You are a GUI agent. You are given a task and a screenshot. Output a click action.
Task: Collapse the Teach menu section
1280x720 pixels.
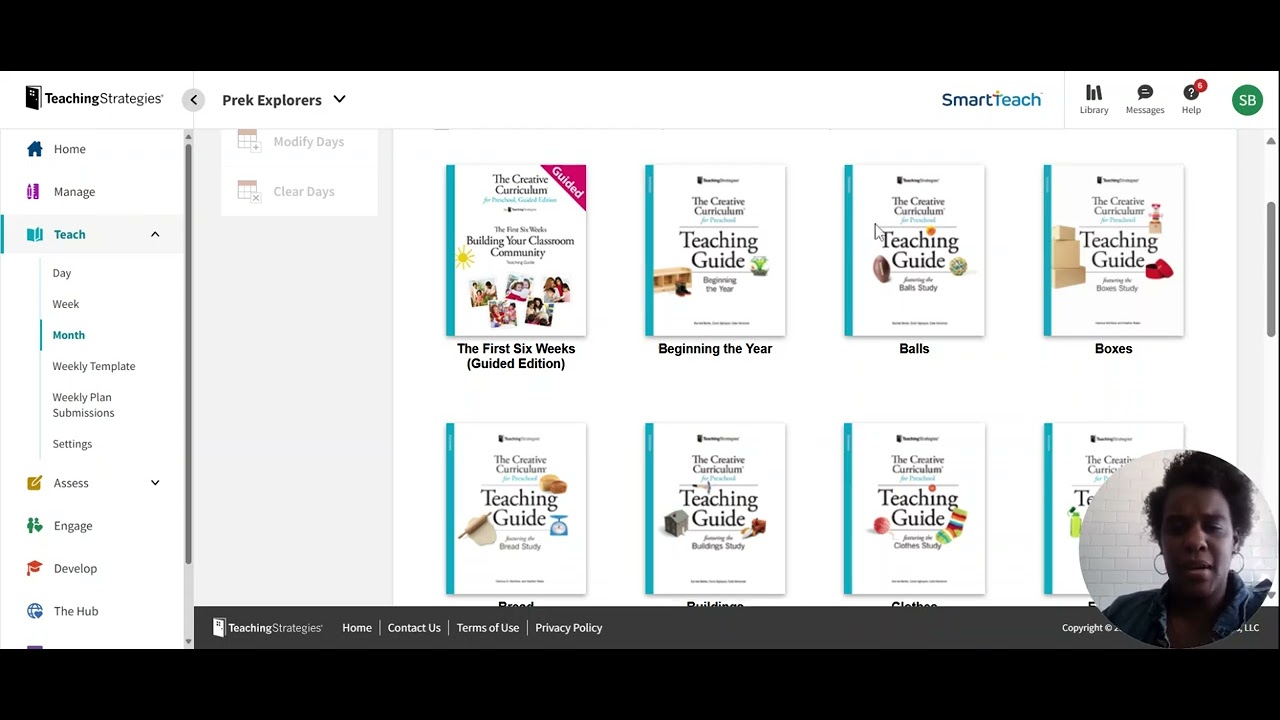(155, 234)
